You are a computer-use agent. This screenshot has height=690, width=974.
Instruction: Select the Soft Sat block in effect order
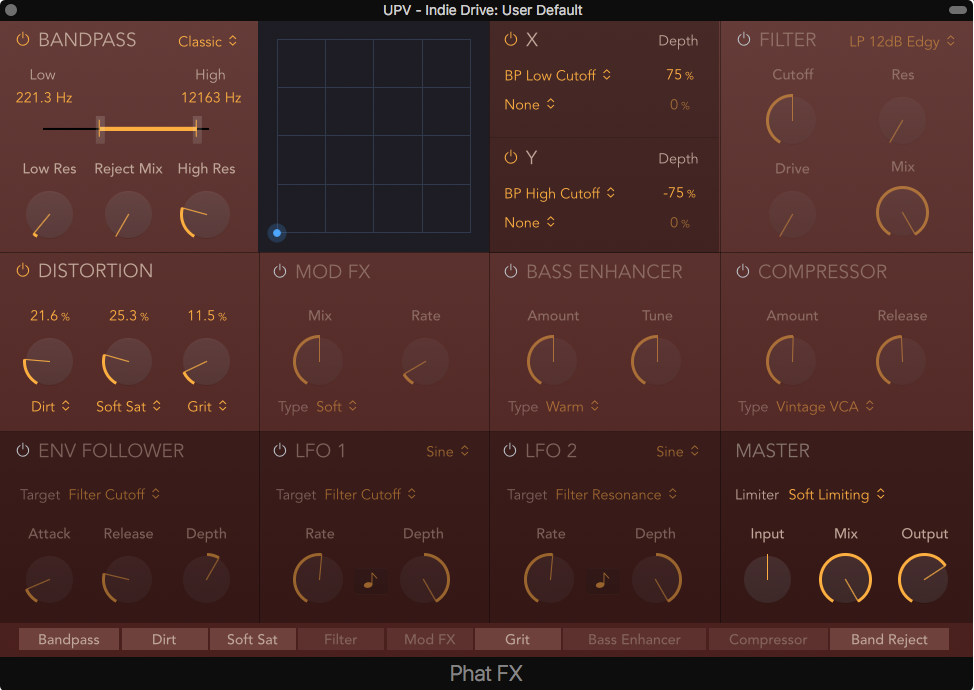click(x=252, y=639)
